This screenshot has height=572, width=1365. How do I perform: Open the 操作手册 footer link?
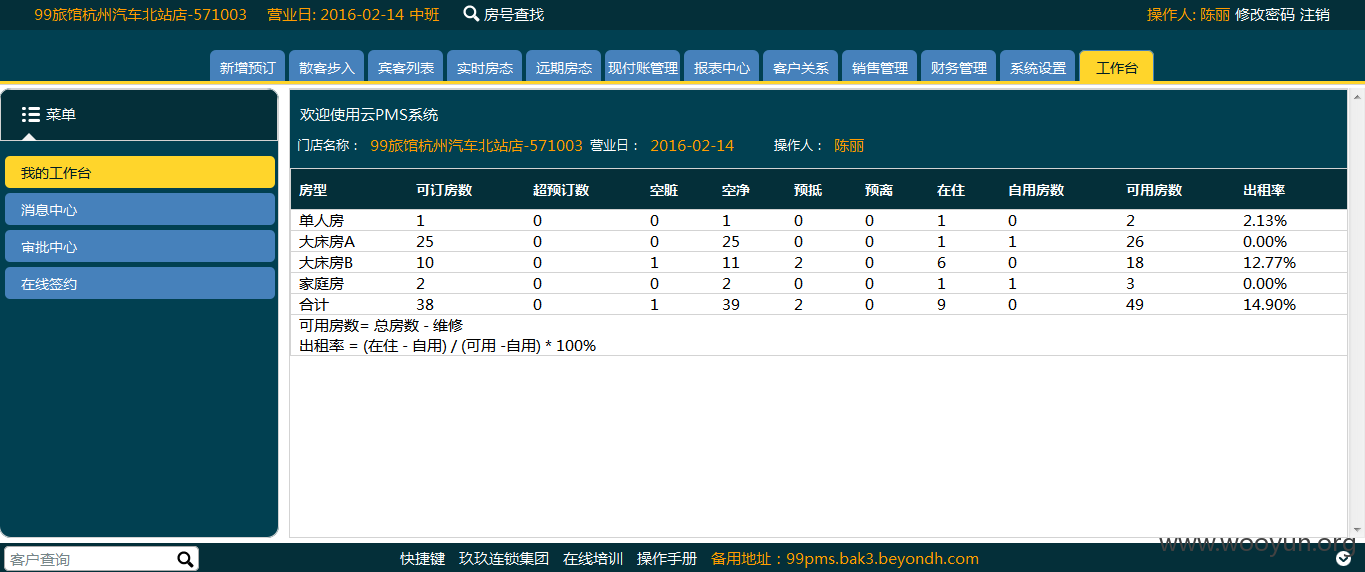coord(667,558)
